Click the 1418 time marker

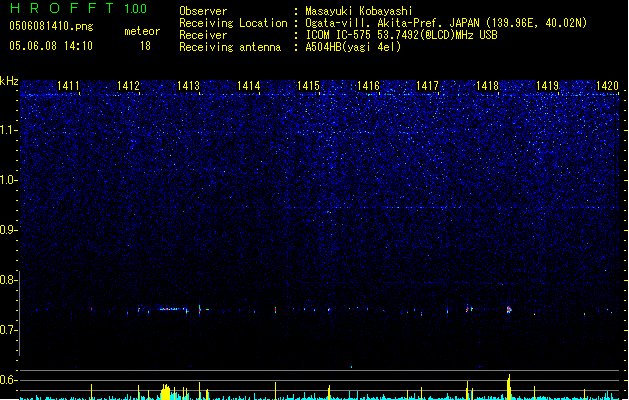point(487,86)
